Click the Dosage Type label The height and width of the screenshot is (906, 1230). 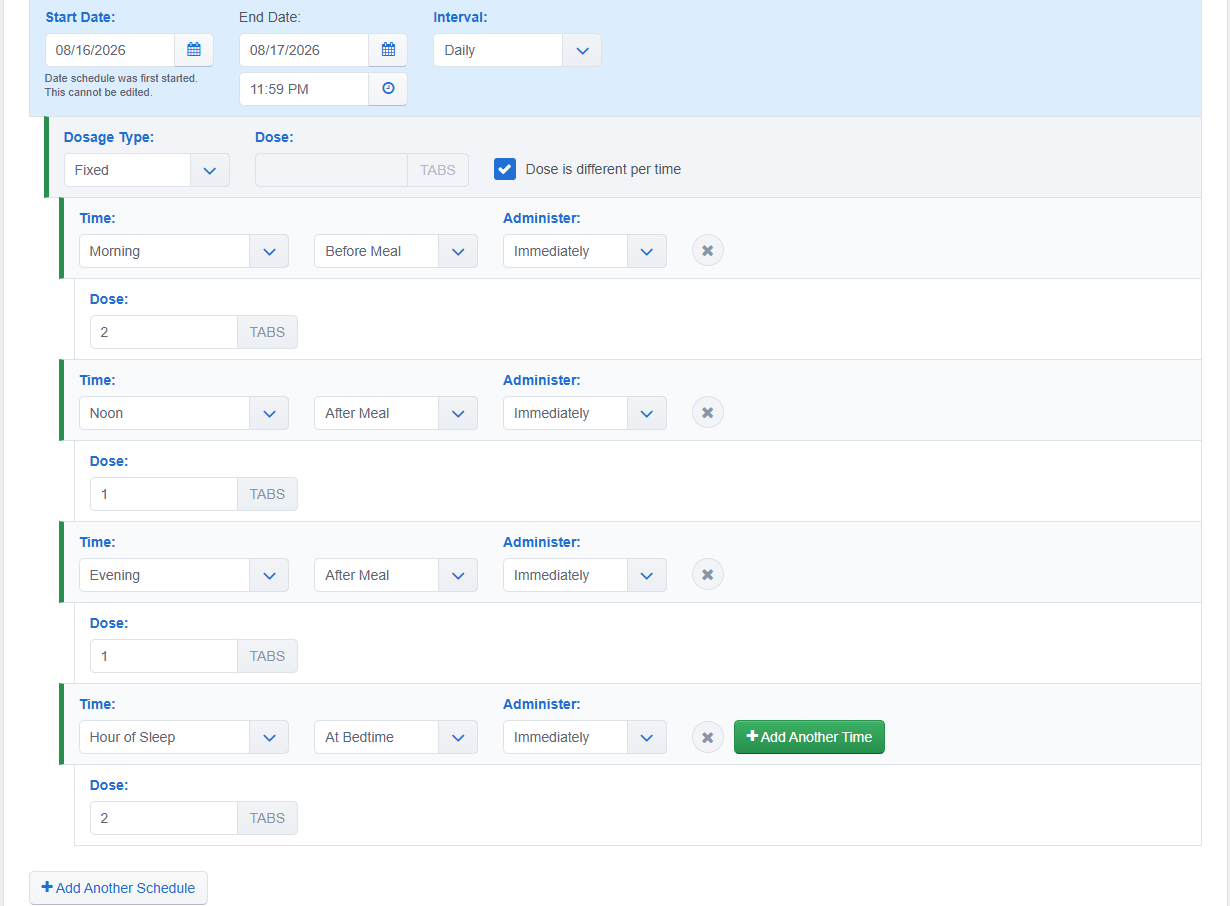[x=109, y=137]
